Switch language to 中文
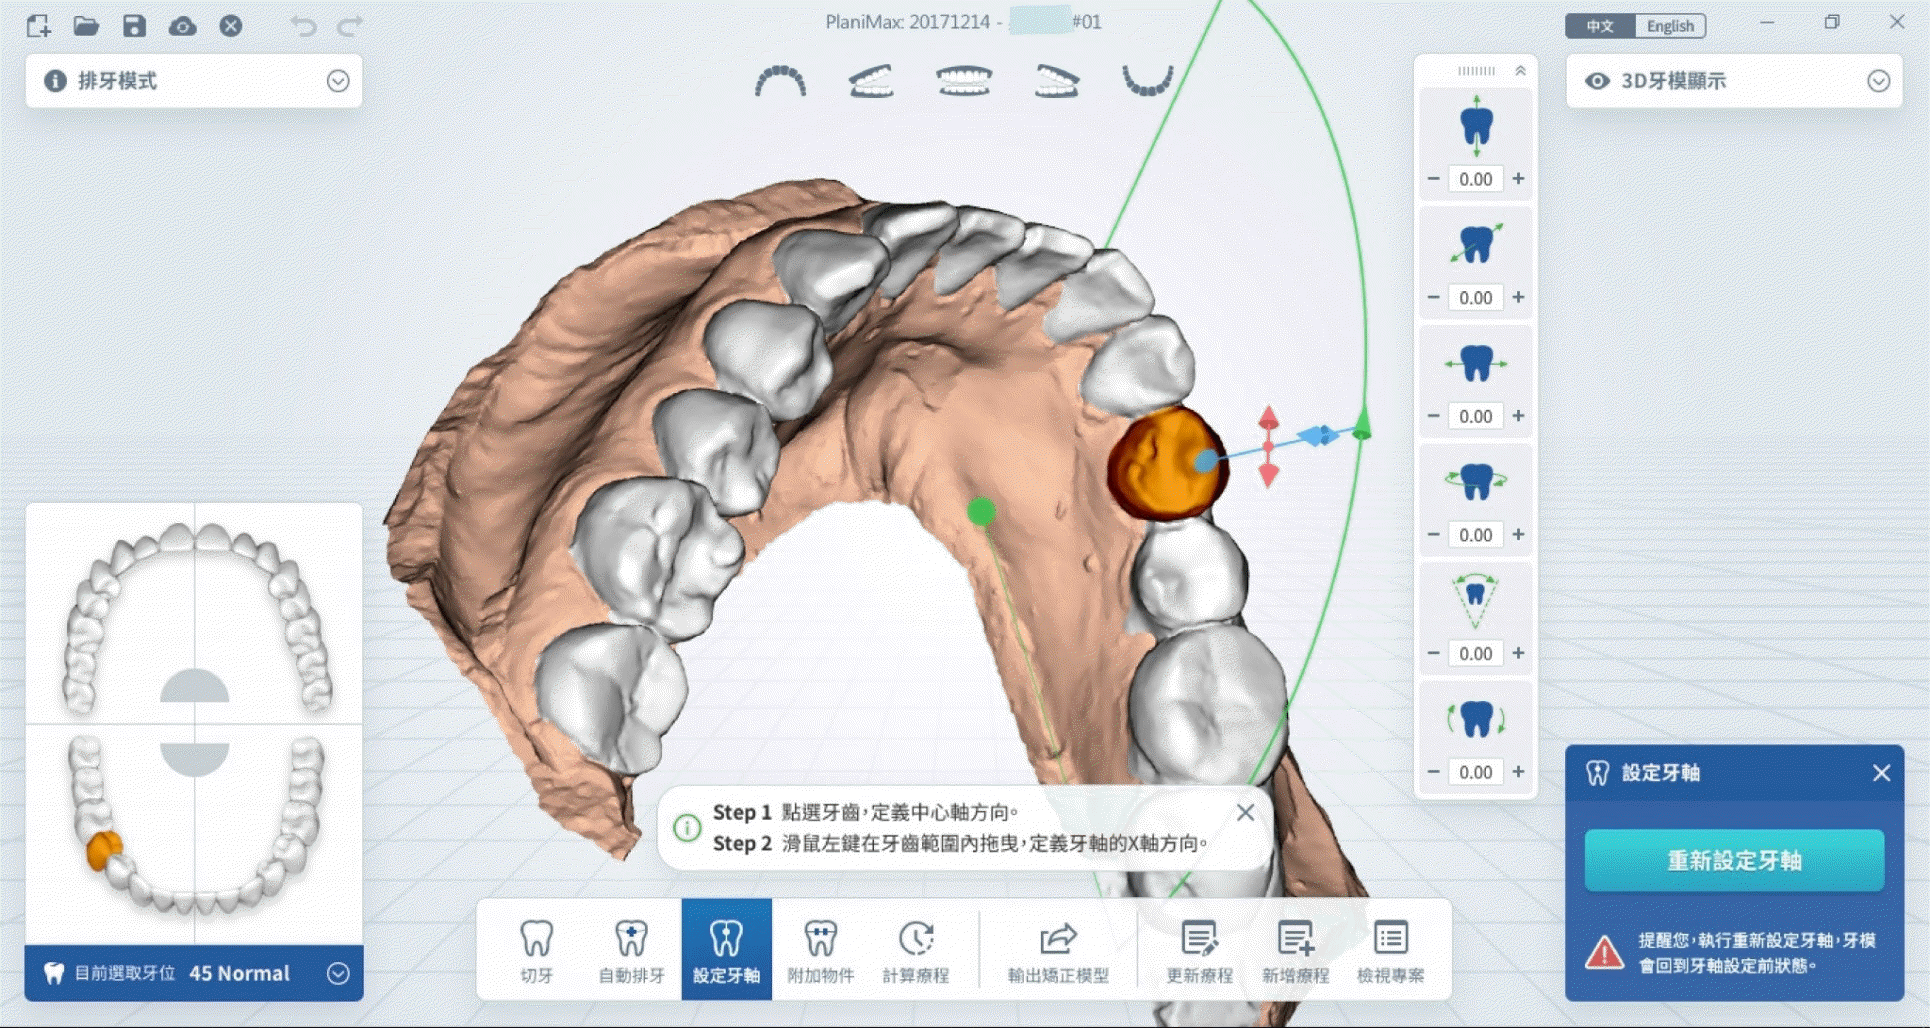This screenshot has height=1028, width=1930. tap(1600, 26)
